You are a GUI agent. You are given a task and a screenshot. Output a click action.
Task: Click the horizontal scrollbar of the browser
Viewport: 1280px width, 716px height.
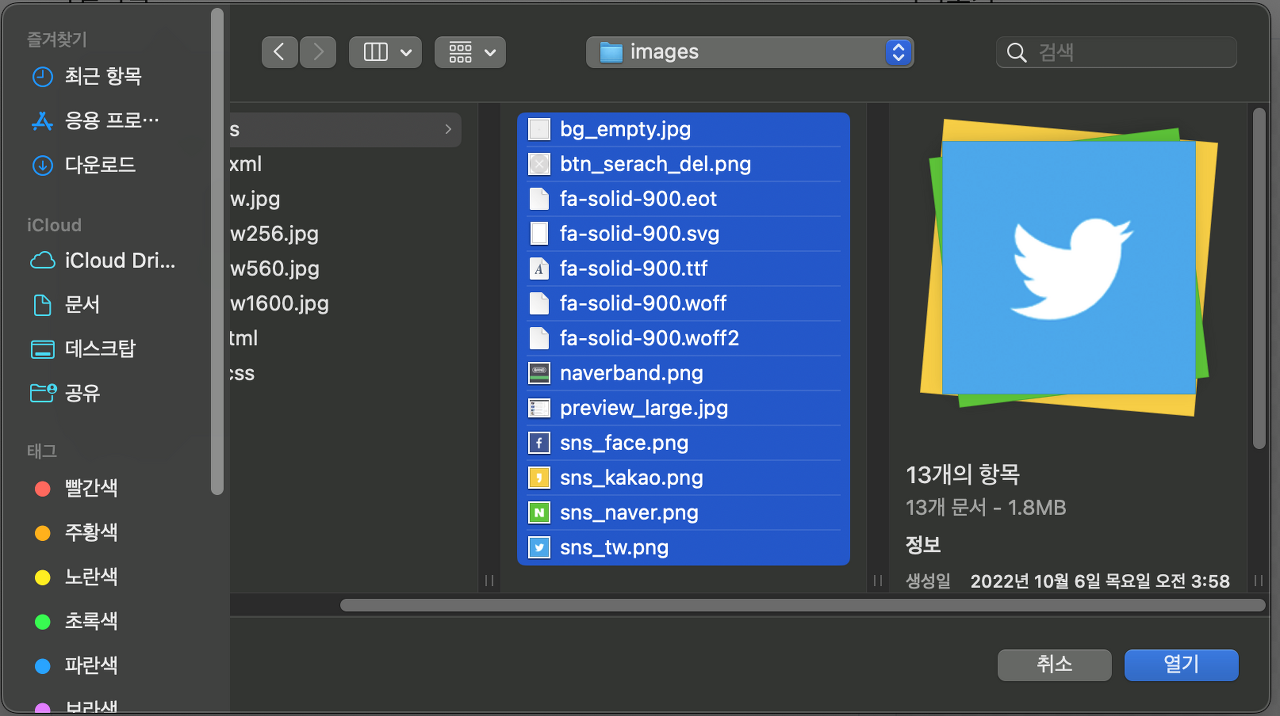click(802, 605)
